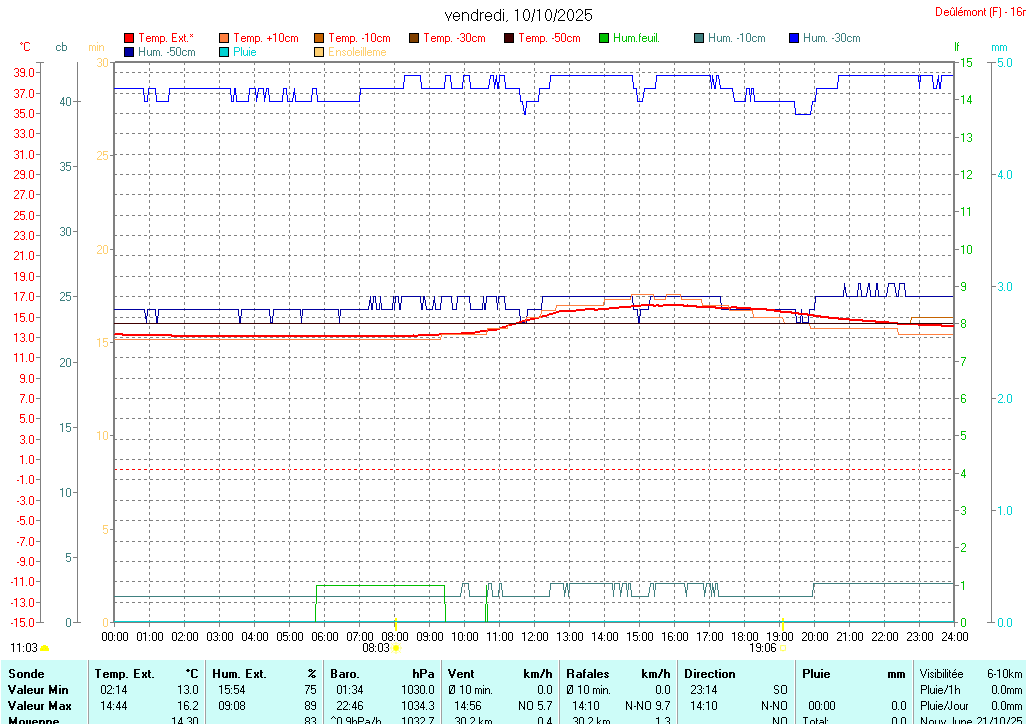Click the navy Hum. -50cm legend square
Screen dimensions: 1026x724
click(x=129, y=52)
